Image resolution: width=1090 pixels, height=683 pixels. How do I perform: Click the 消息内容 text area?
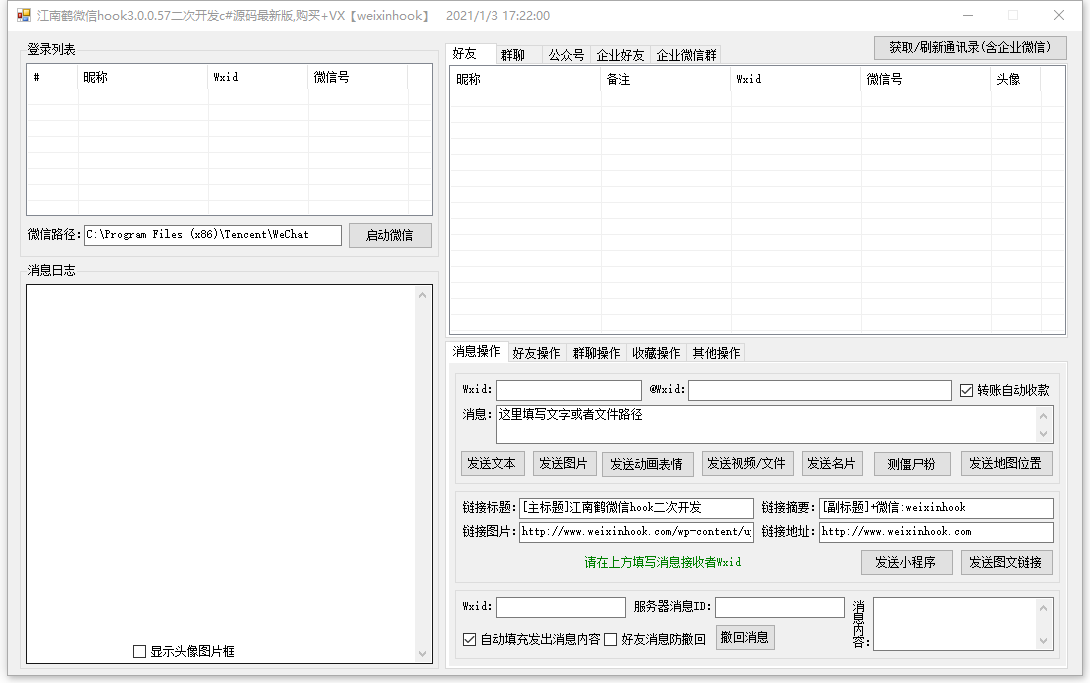(x=955, y=624)
